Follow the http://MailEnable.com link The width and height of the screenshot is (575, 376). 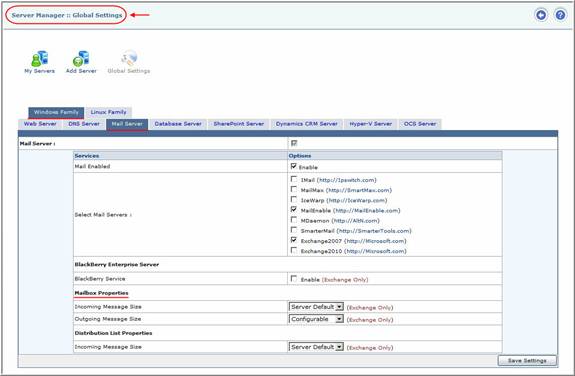tap(367, 211)
